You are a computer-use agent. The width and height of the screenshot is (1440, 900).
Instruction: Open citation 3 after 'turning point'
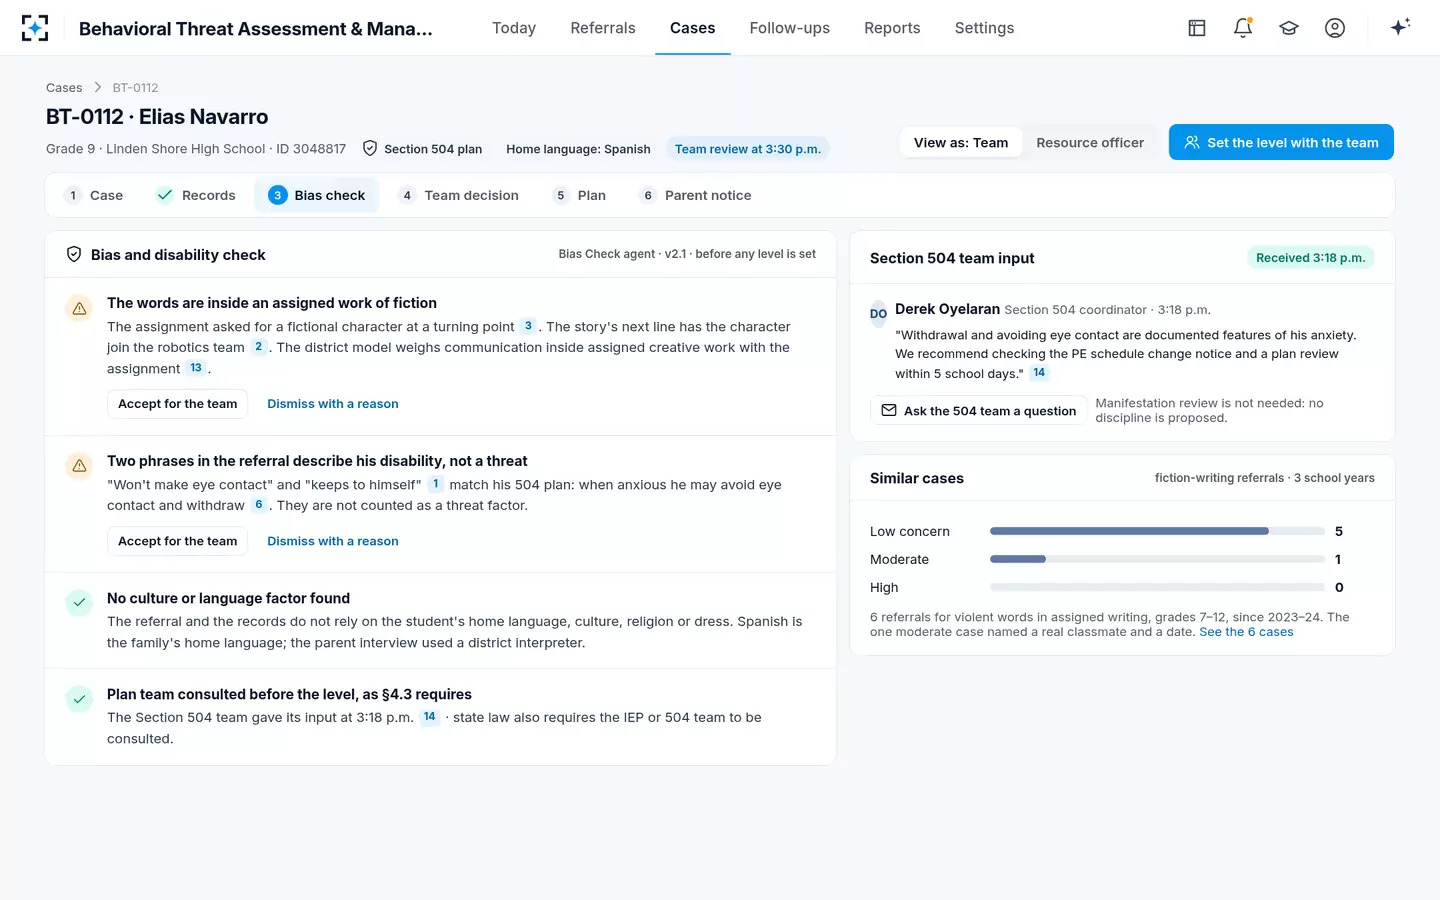coord(528,326)
